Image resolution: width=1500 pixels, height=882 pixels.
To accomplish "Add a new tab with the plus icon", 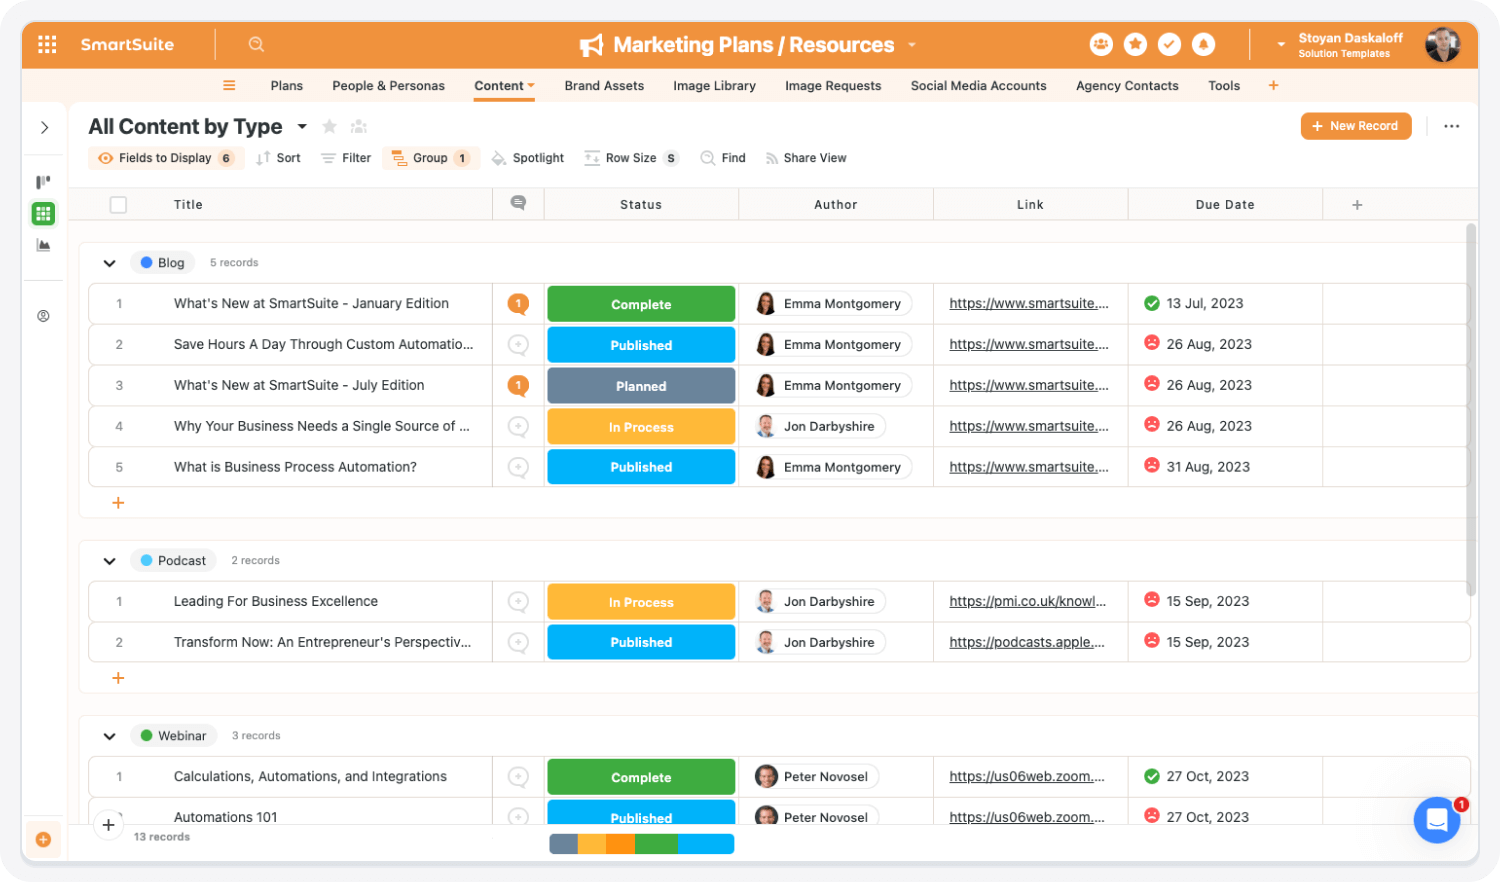I will (1273, 85).
